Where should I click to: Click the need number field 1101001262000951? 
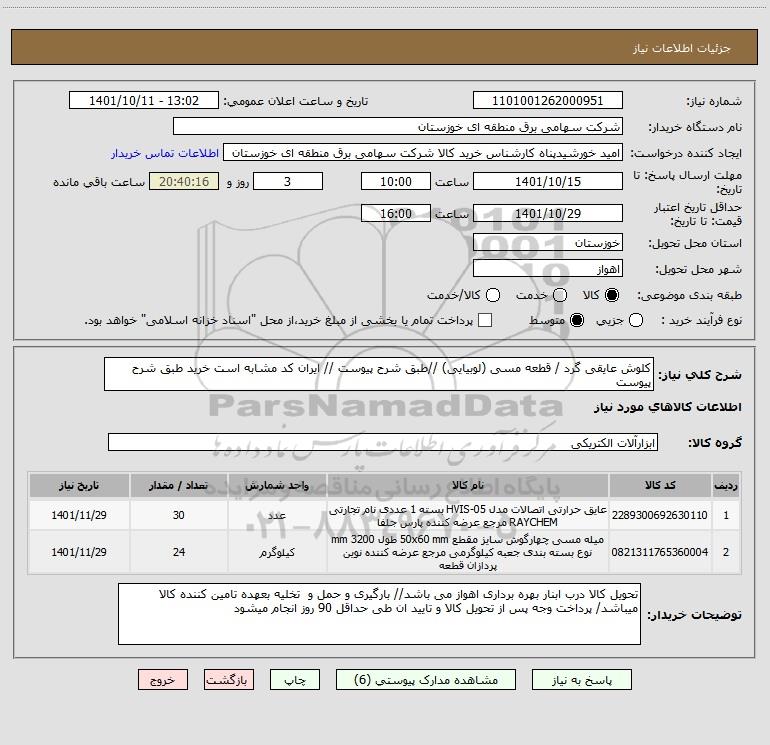pos(548,101)
